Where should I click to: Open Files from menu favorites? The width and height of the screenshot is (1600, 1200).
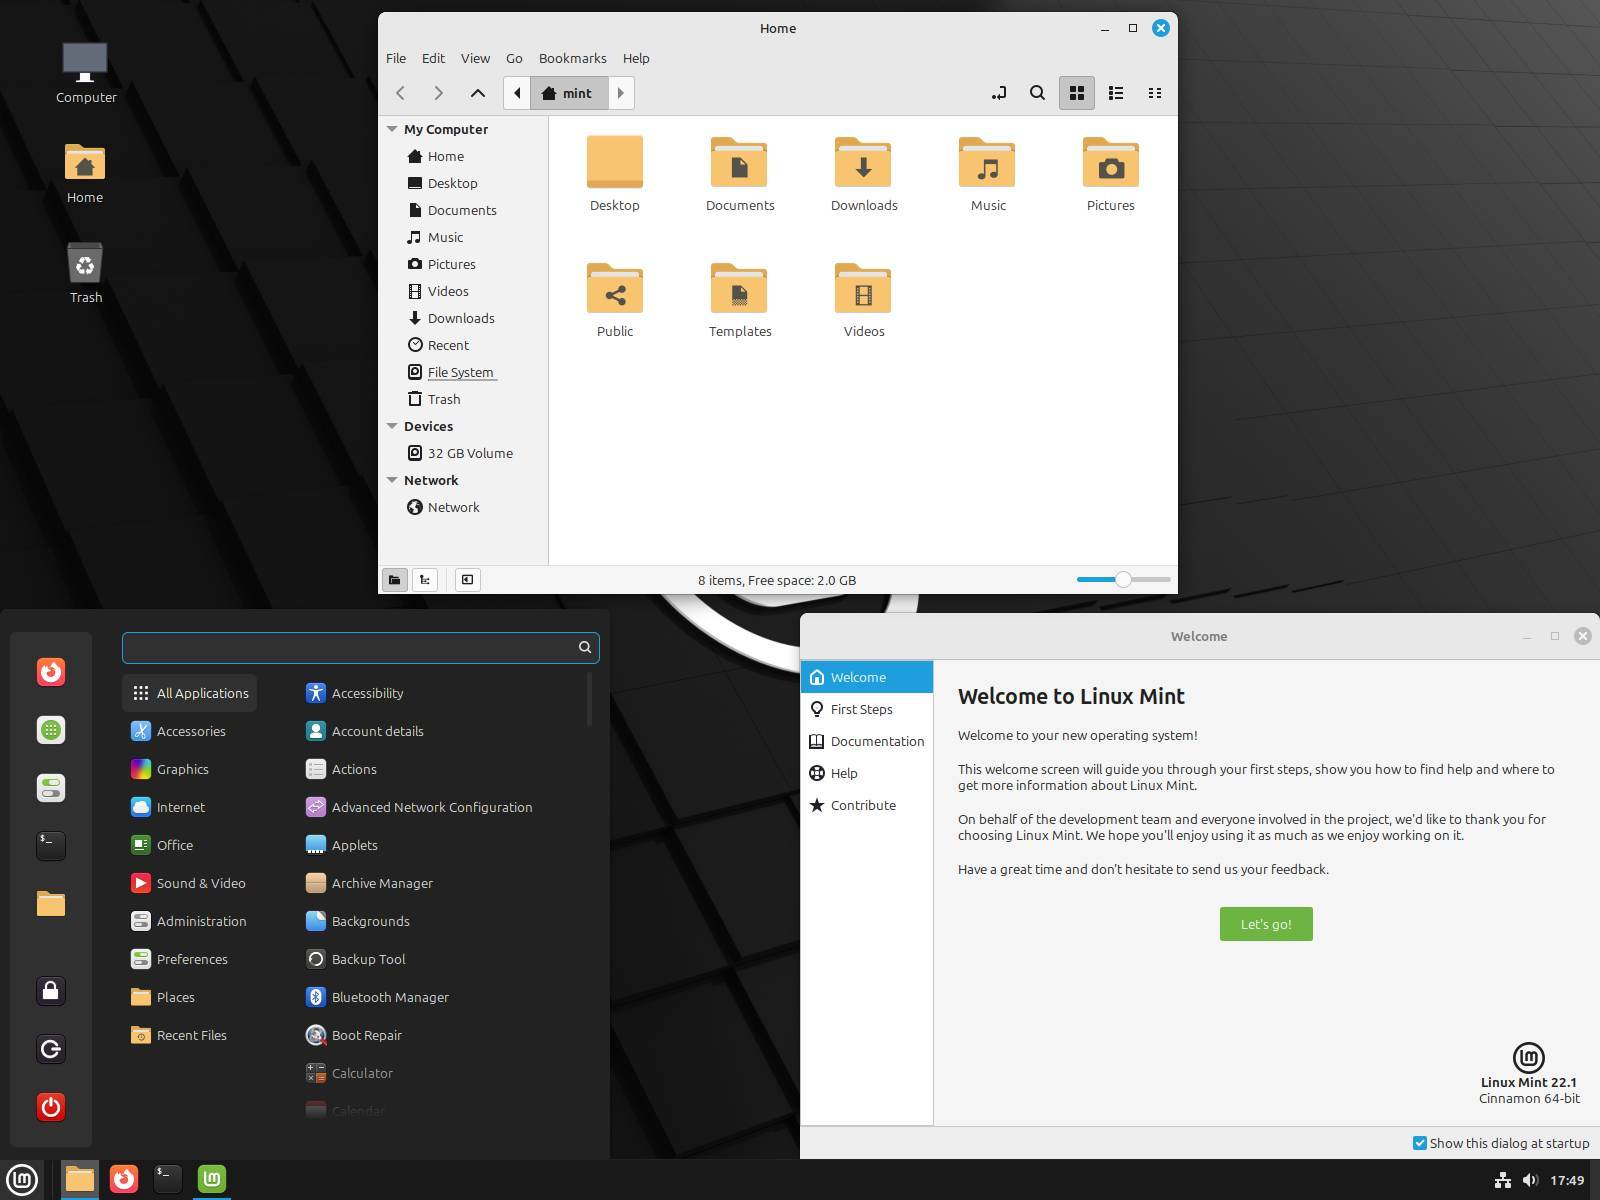51,904
